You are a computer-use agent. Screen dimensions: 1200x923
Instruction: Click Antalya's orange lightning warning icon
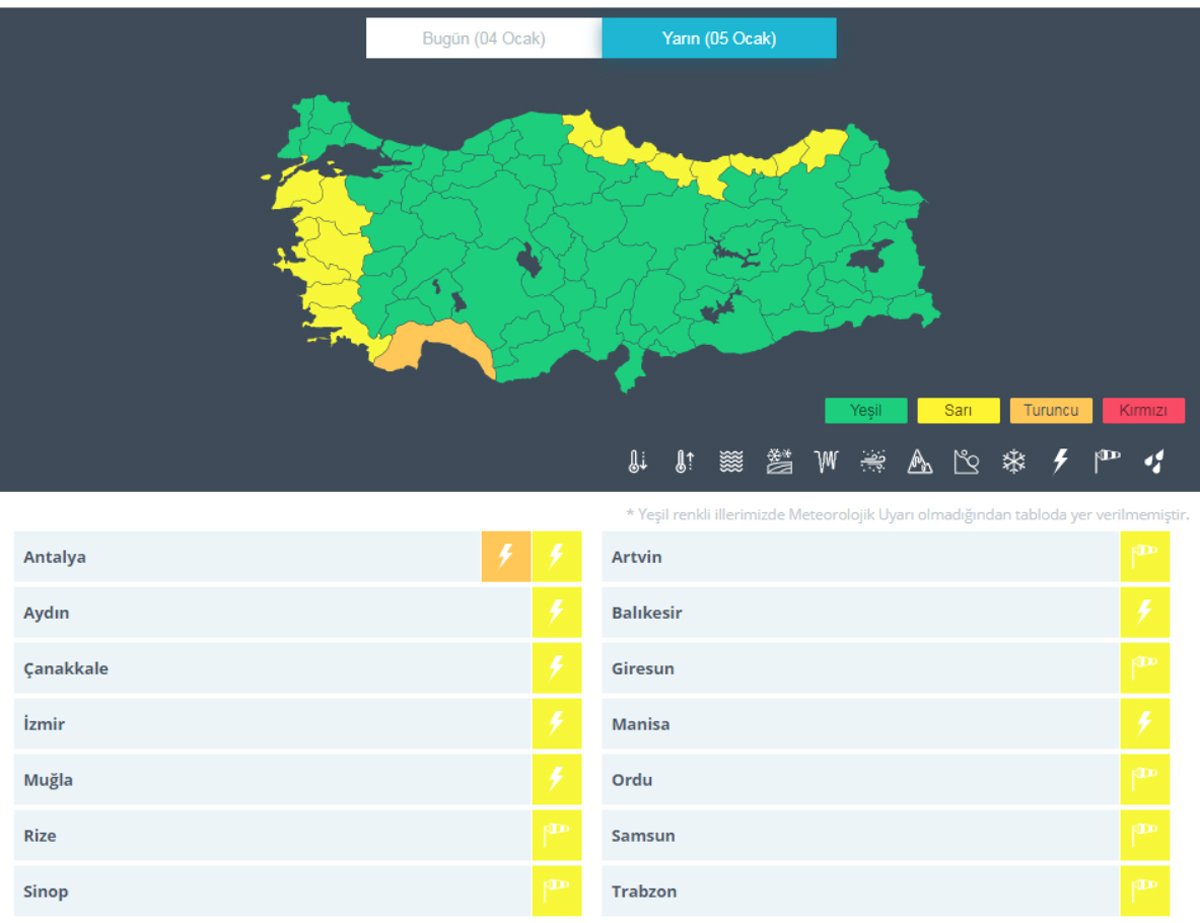tap(506, 557)
